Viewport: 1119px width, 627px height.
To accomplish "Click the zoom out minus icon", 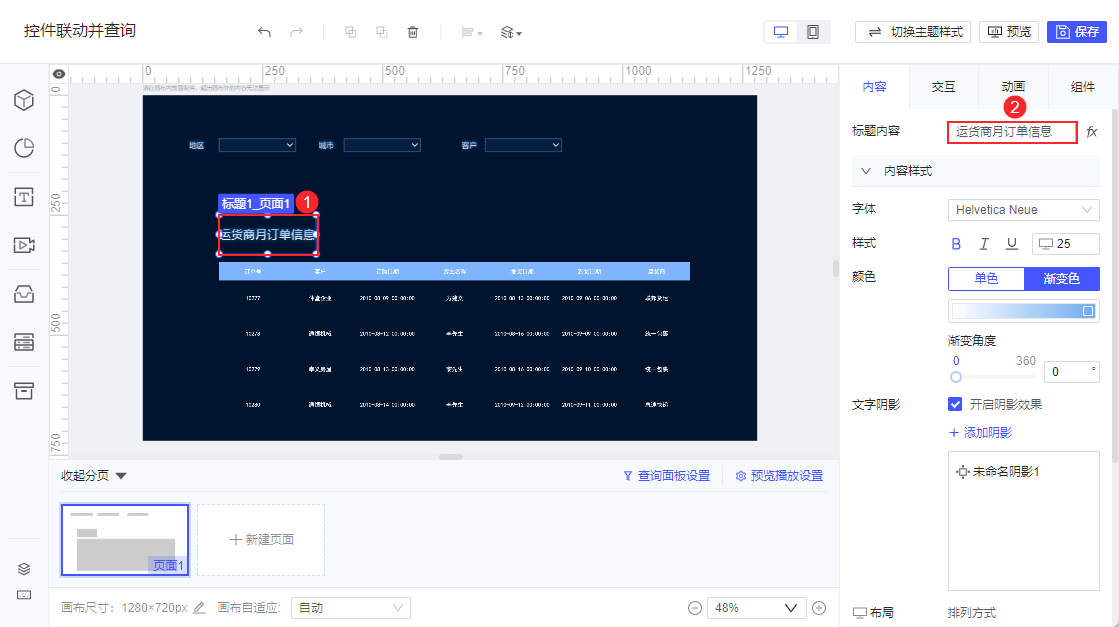I will click(694, 608).
